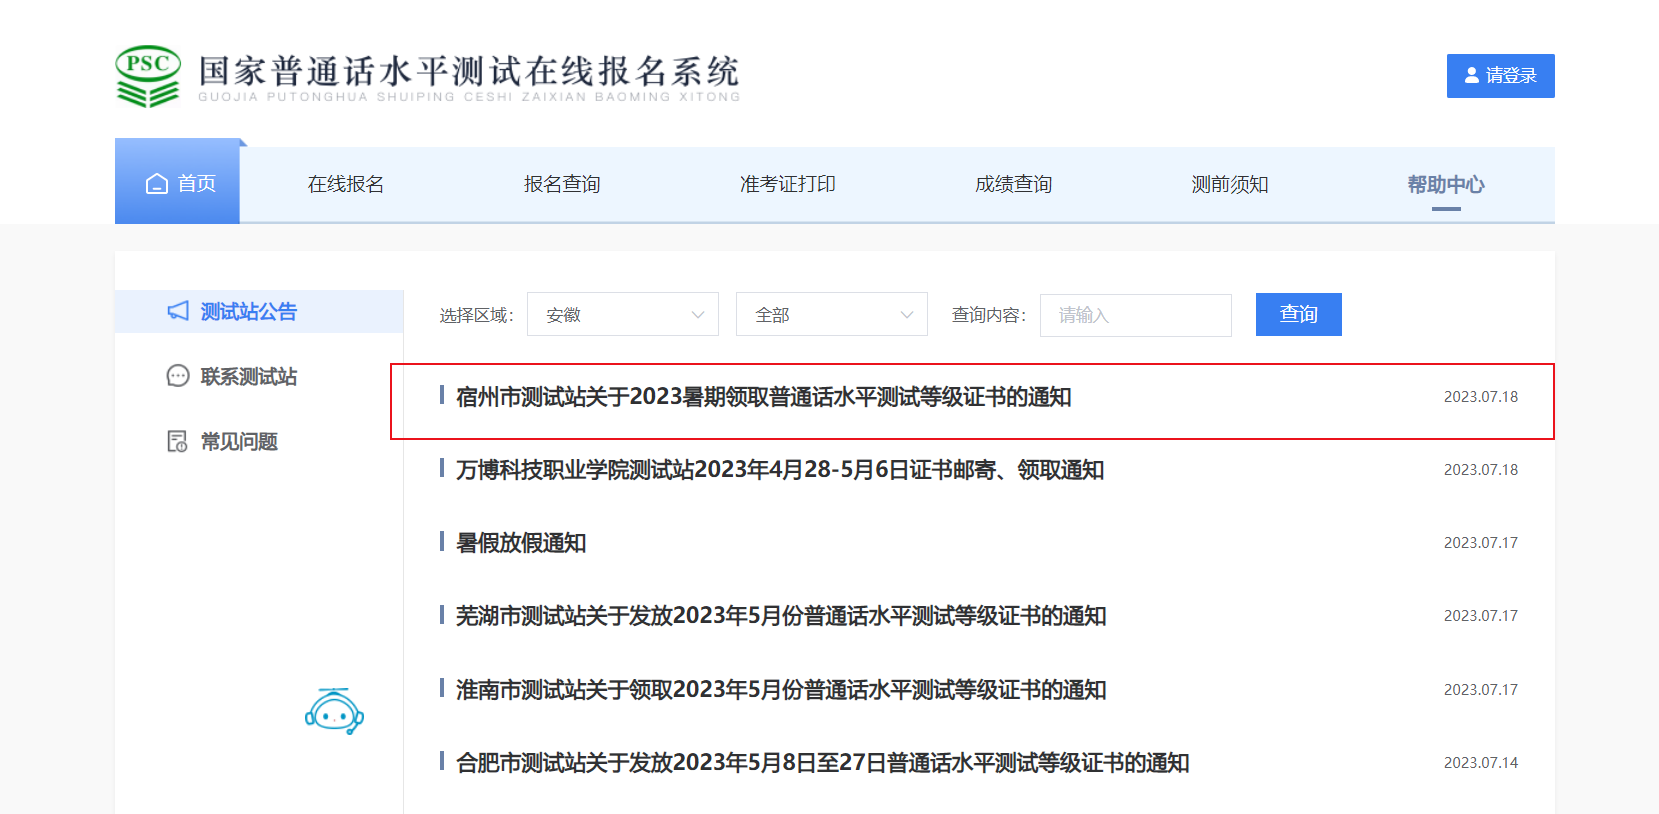
Task: Open the 暑假放假通知 announcement
Action: pyautogui.click(x=521, y=543)
